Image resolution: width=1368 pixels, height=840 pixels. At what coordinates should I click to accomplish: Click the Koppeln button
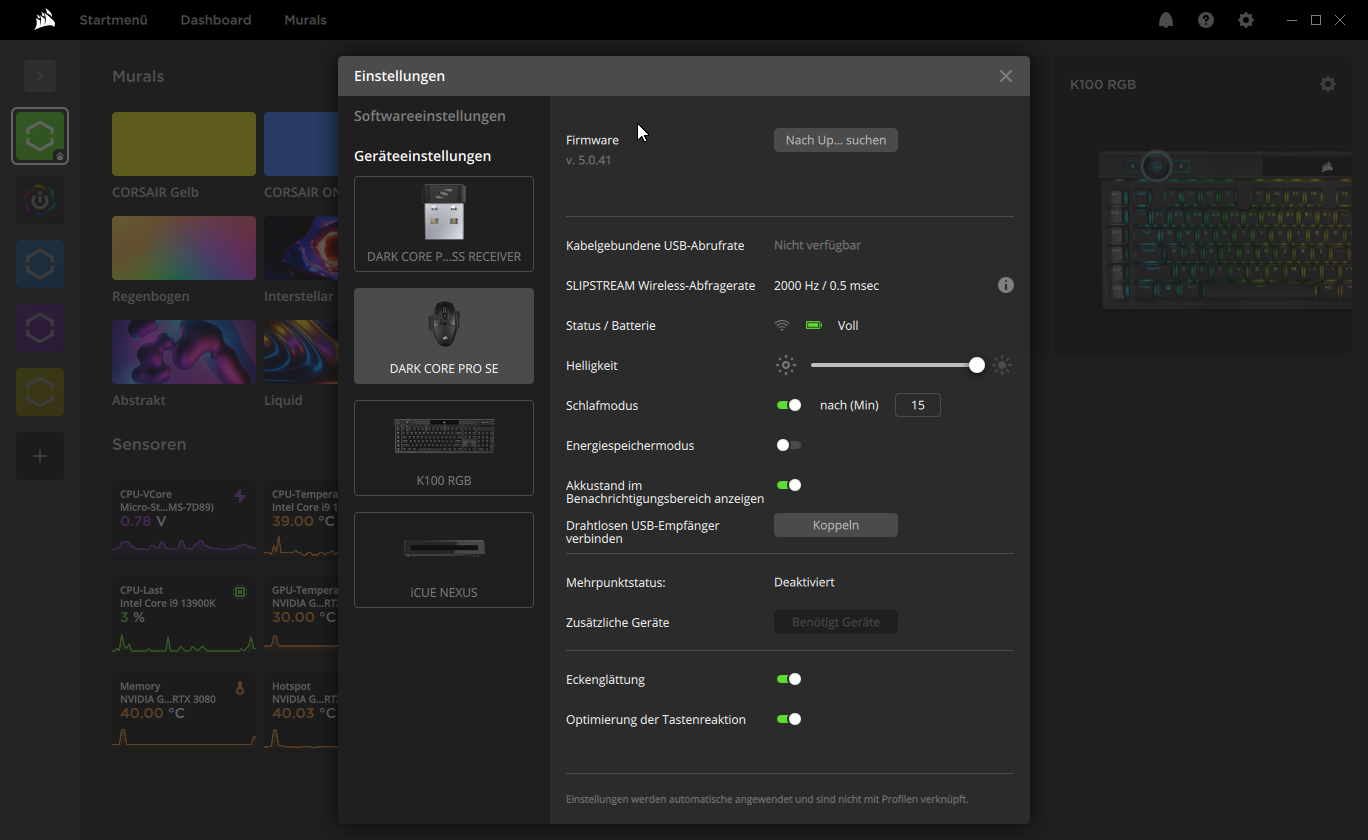coord(836,525)
